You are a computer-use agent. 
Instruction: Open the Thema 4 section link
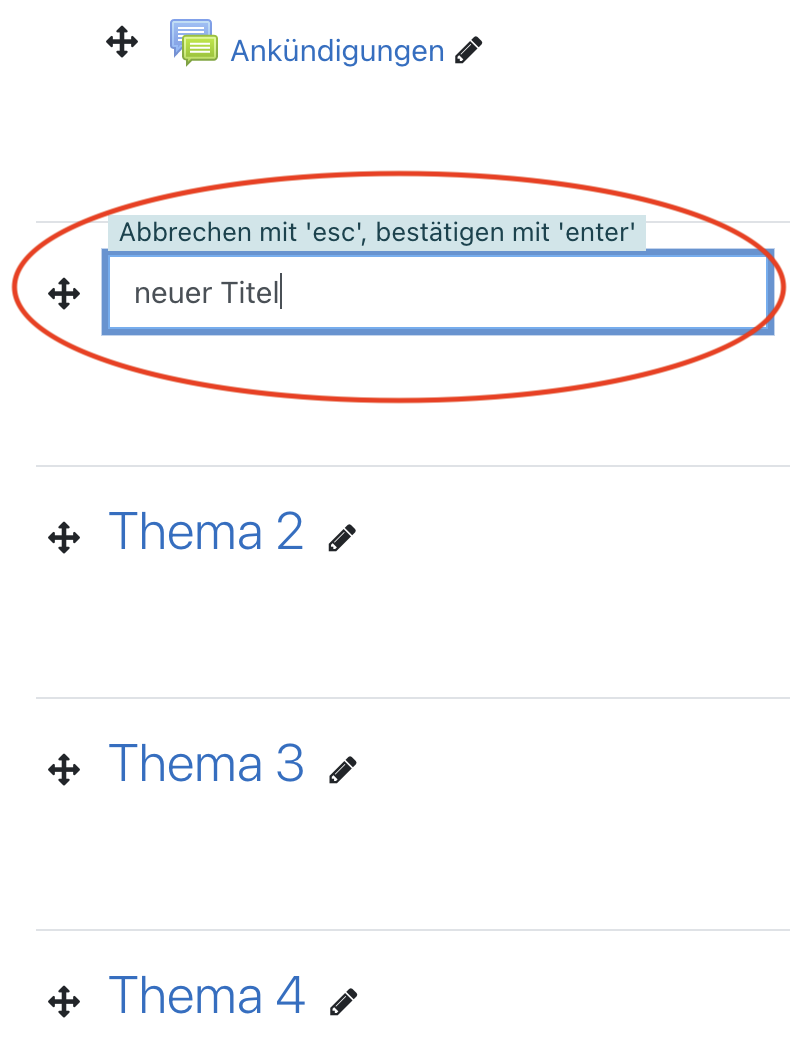(207, 996)
